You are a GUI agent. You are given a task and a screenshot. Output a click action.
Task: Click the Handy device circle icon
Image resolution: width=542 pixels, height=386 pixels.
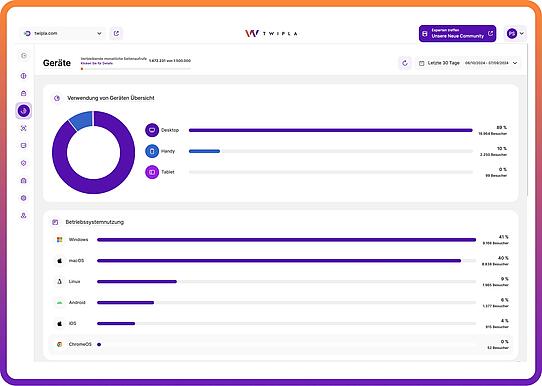coord(152,151)
